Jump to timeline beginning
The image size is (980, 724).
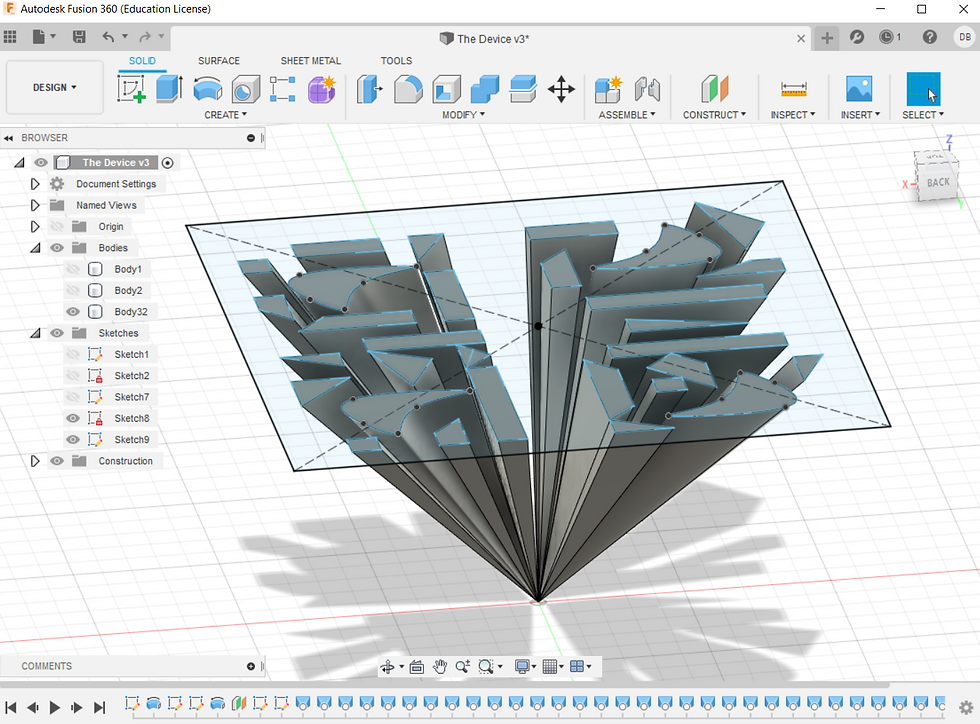(11, 707)
